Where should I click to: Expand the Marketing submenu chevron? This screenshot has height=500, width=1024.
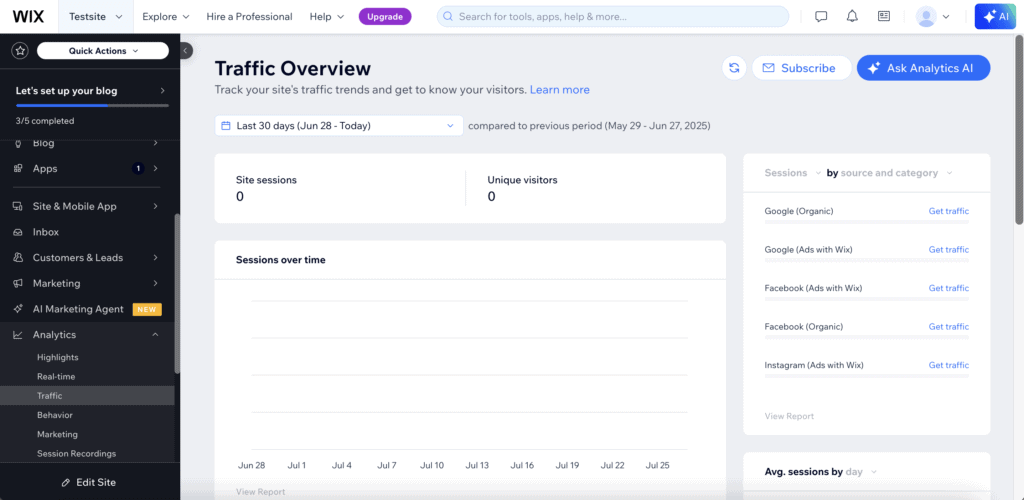pyautogui.click(x=155, y=283)
